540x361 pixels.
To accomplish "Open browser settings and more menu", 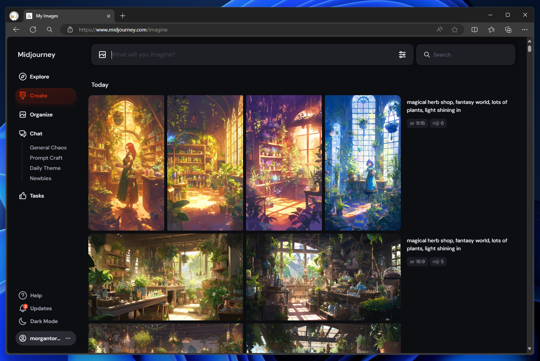I will pyautogui.click(x=525, y=30).
